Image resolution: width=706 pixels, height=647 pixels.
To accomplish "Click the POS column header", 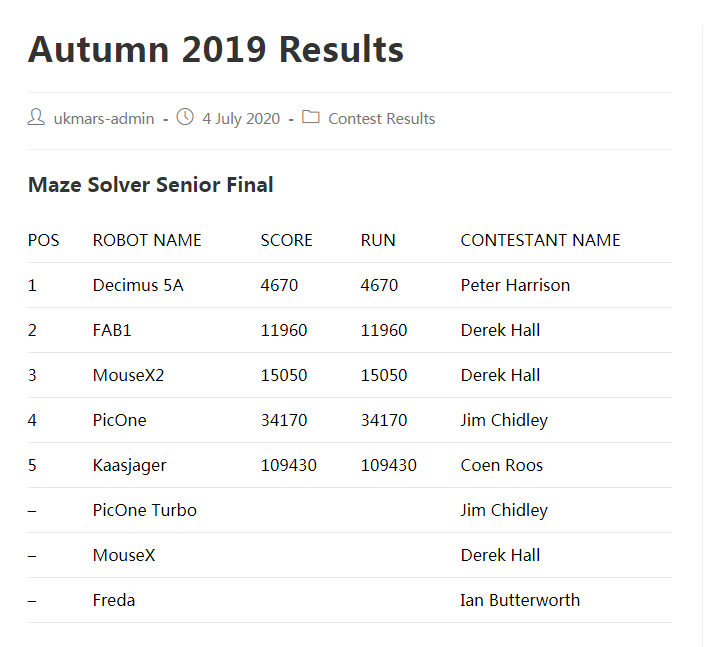I will (44, 240).
